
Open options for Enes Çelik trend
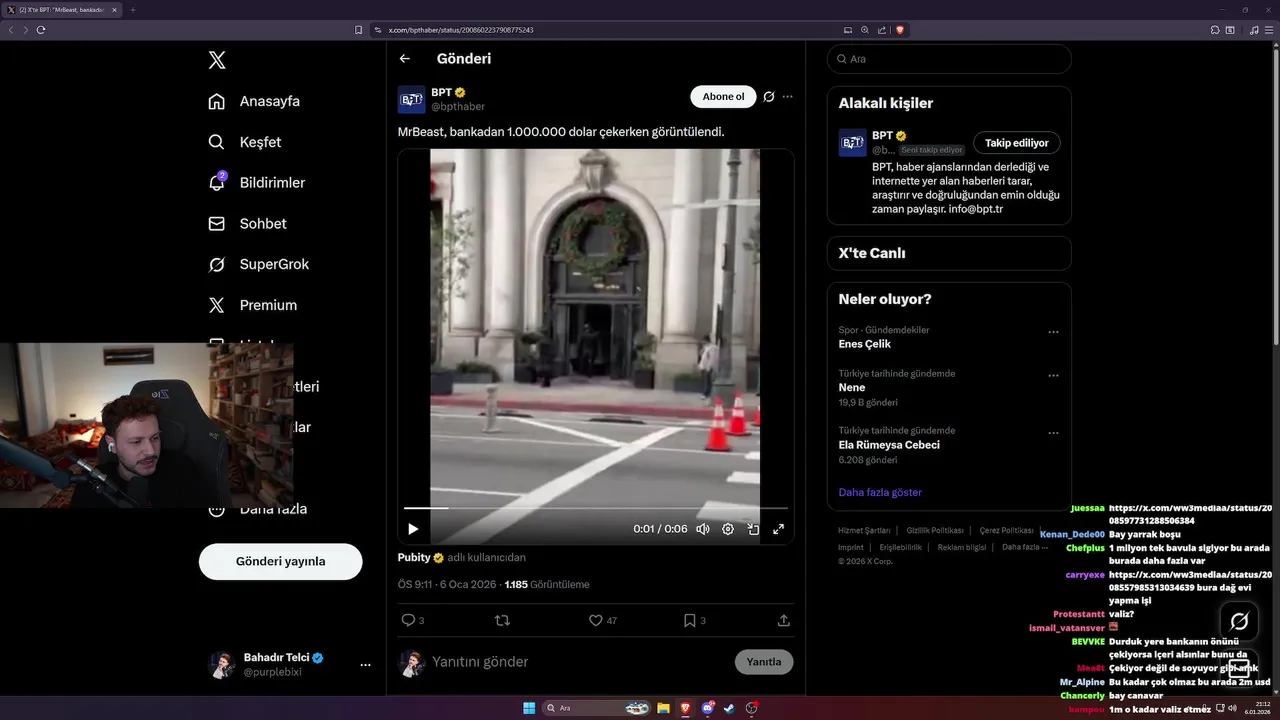tap(1053, 332)
